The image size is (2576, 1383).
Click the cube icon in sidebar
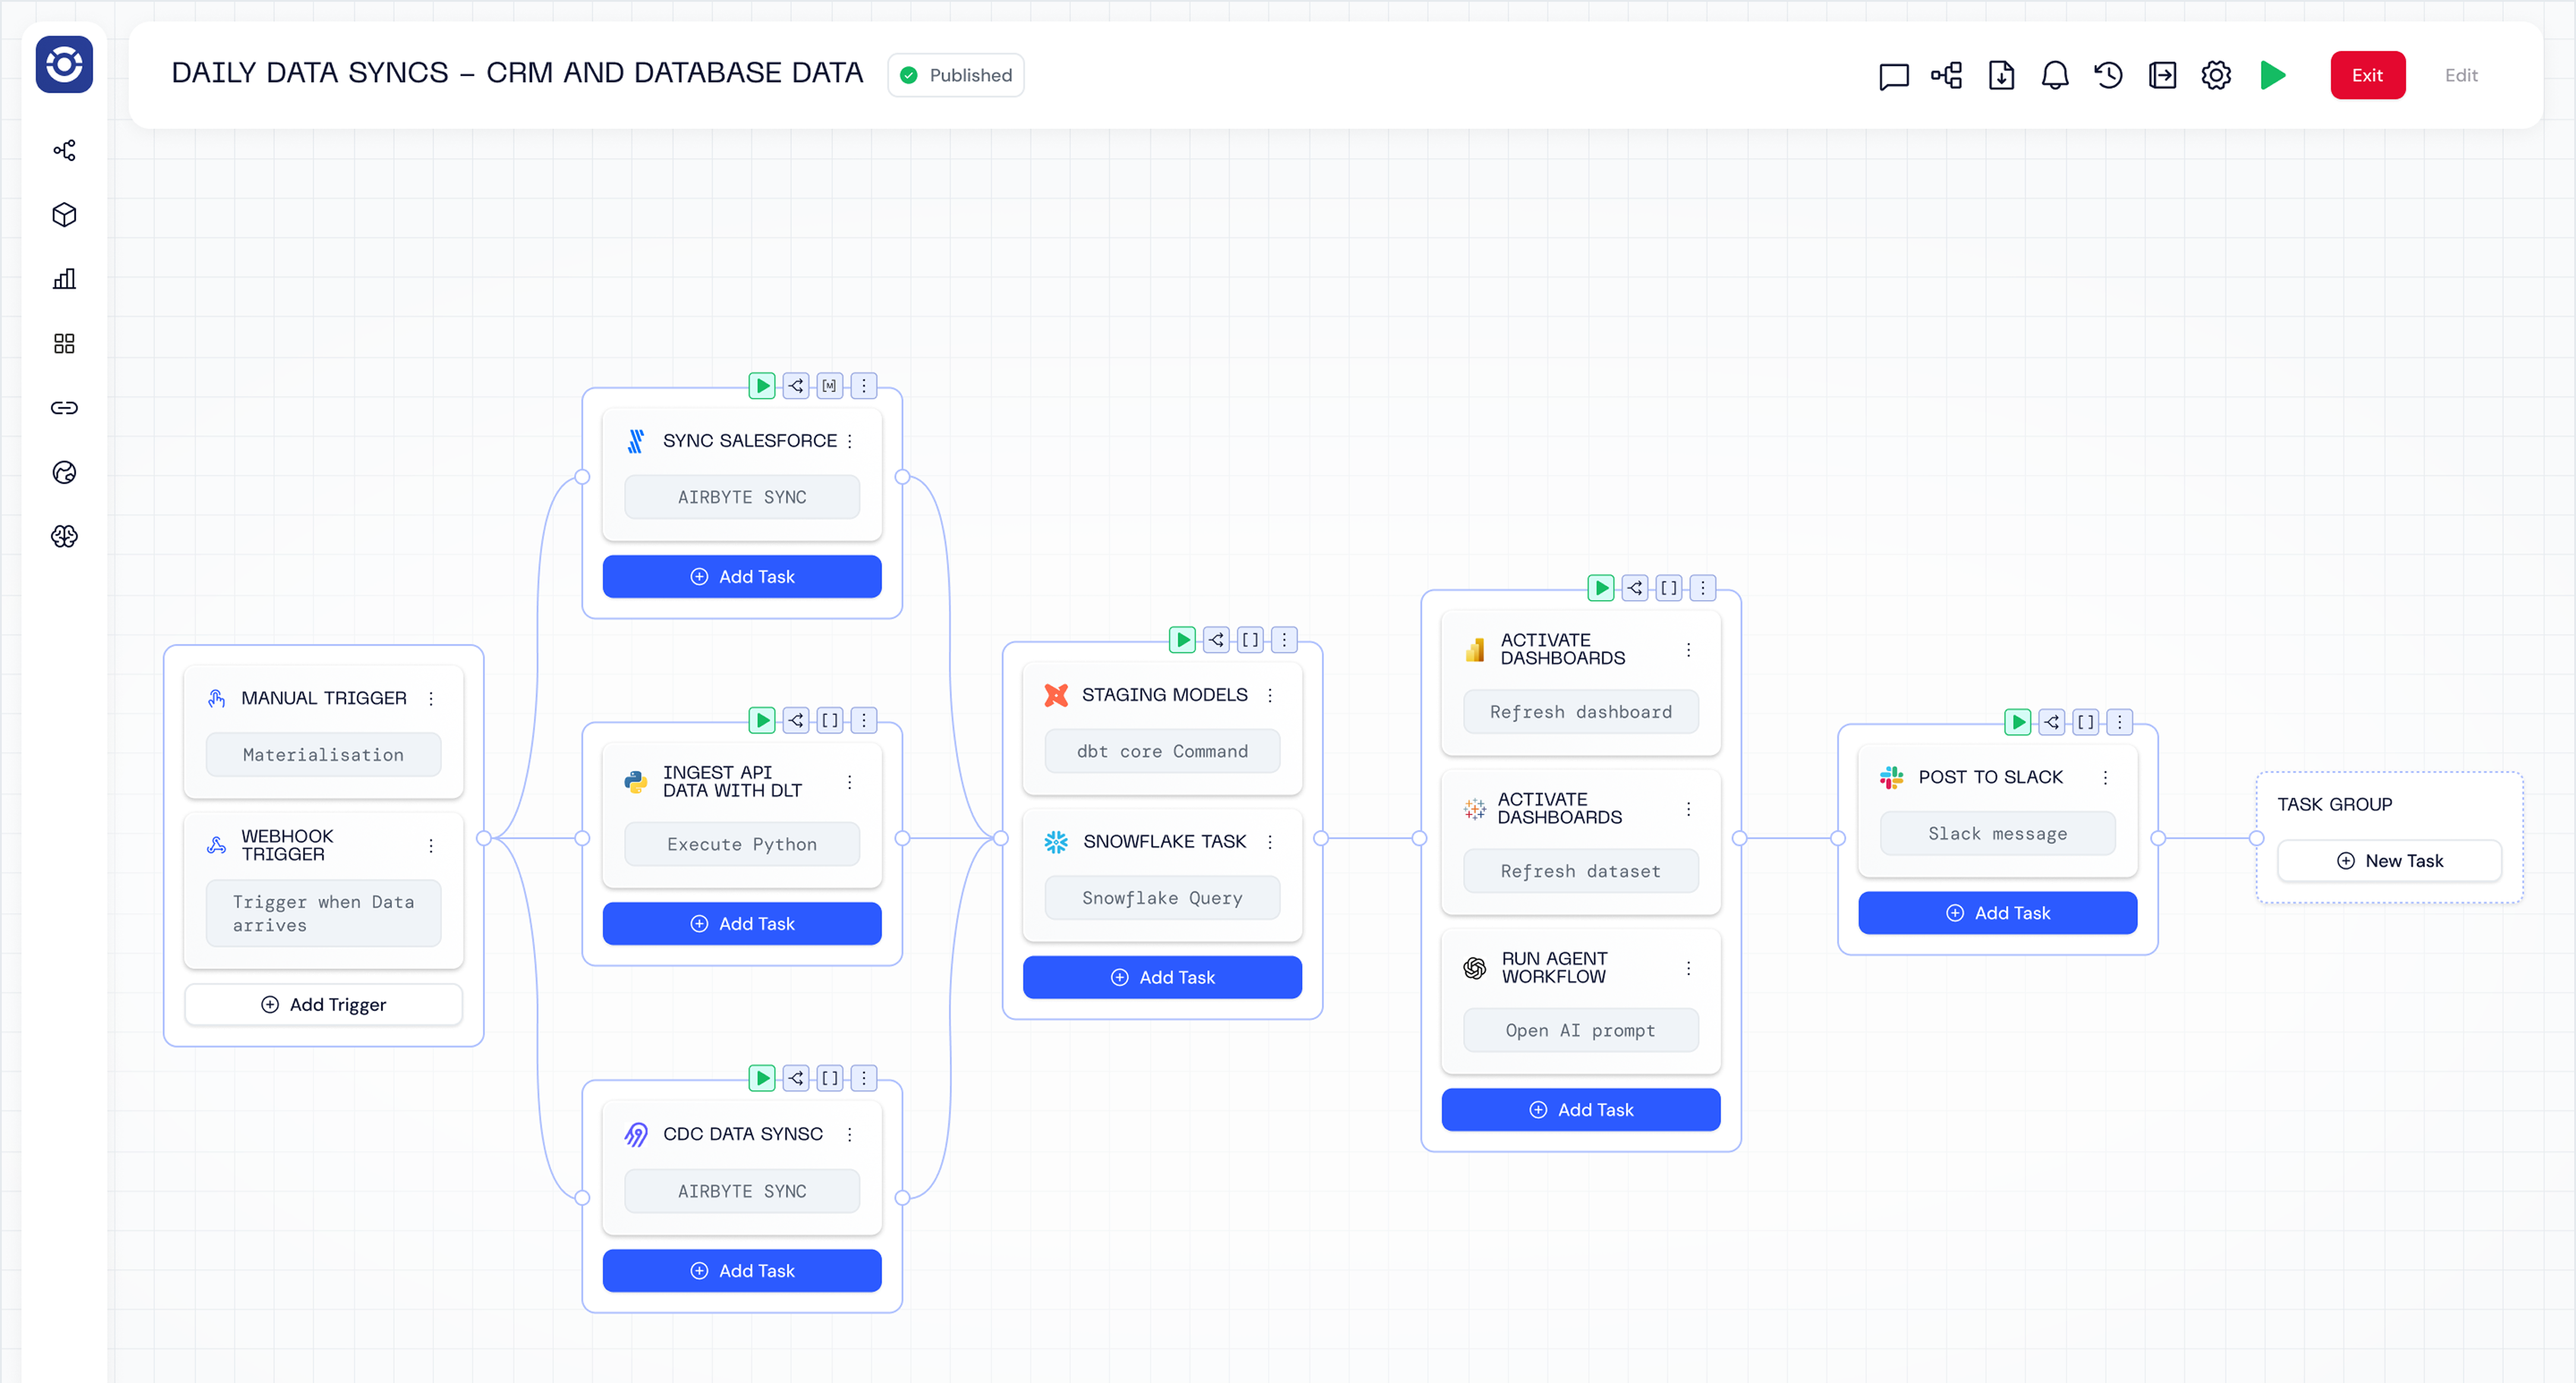pyautogui.click(x=64, y=215)
